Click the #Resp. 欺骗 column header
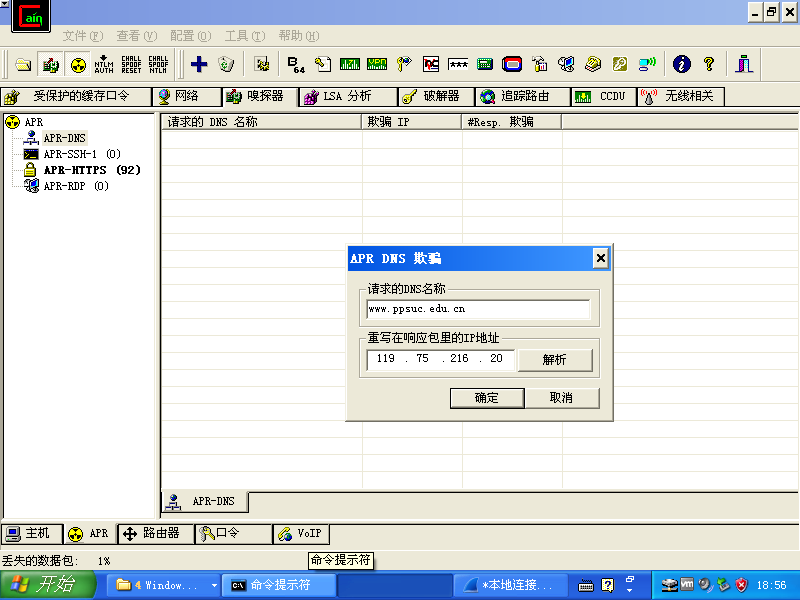This screenshot has width=800, height=600. [512, 122]
